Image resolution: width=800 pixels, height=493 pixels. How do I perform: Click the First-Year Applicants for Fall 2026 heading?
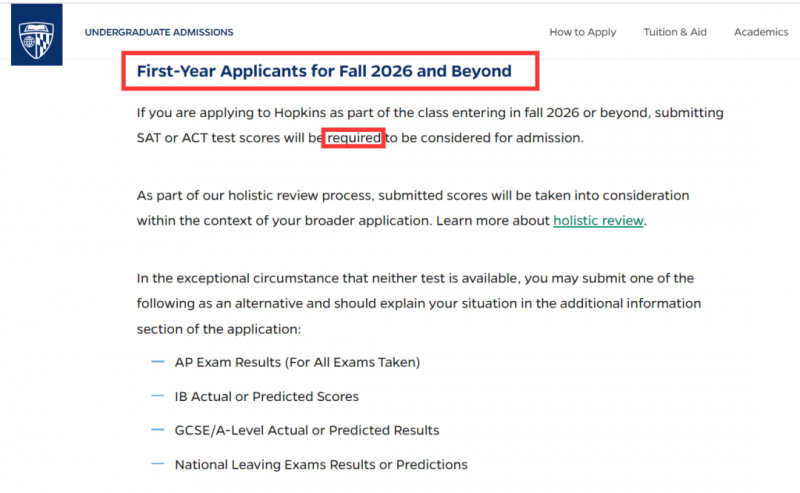[324, 71]
